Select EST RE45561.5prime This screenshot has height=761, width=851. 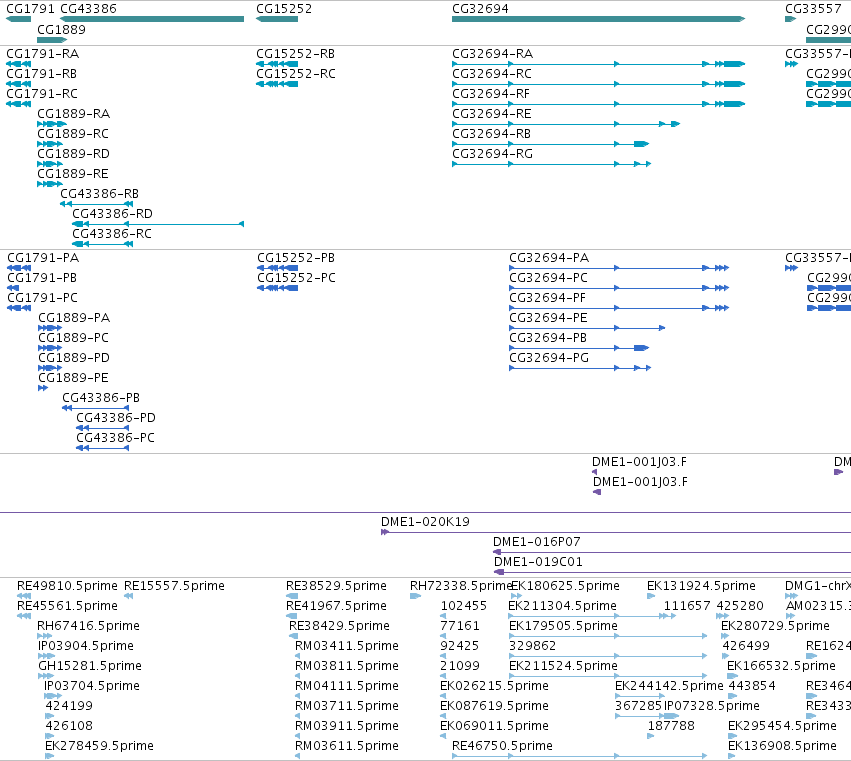tap(24, 616)
